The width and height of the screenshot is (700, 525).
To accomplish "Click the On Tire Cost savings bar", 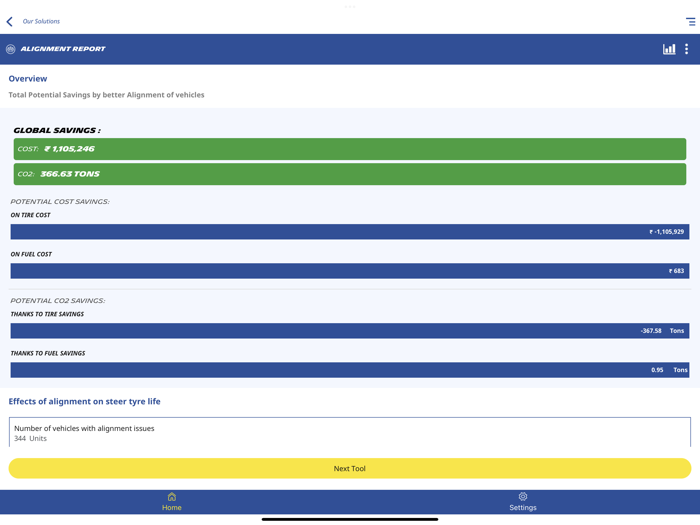I will (x=350, y=232).
